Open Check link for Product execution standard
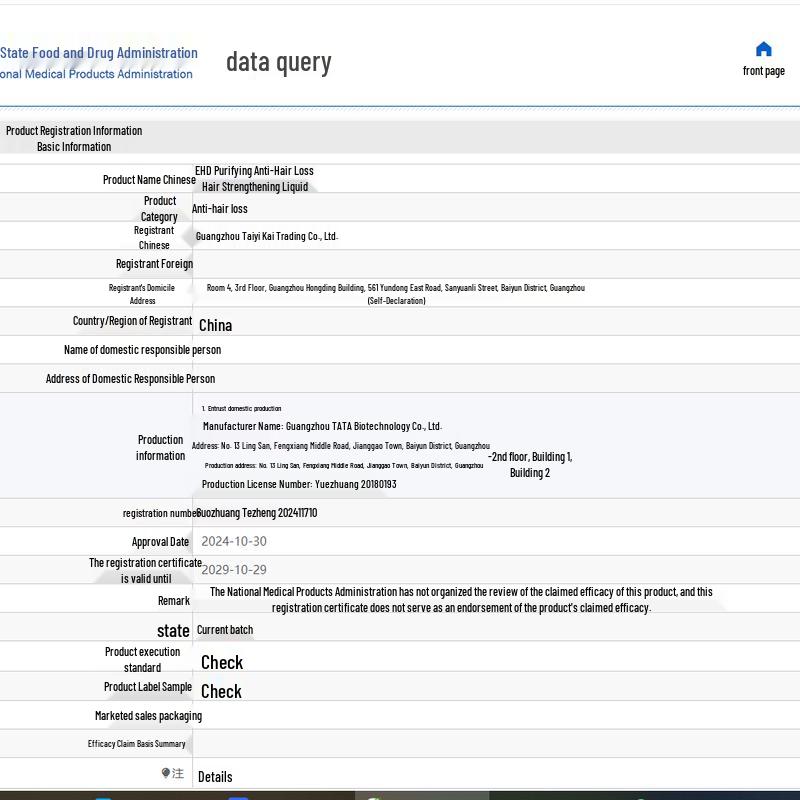The height and width of the screenshot is (800, 800). point(221,662)
